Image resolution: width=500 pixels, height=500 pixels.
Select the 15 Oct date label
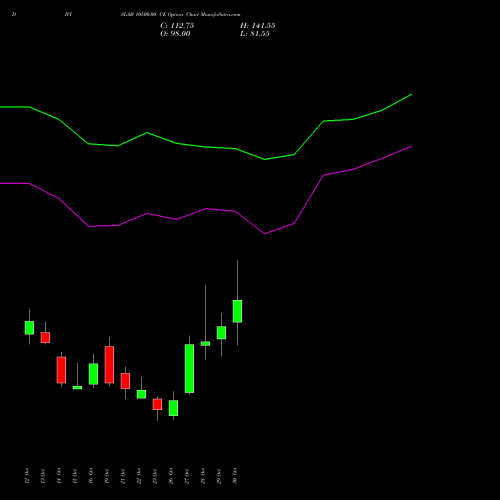coord(75,476)
